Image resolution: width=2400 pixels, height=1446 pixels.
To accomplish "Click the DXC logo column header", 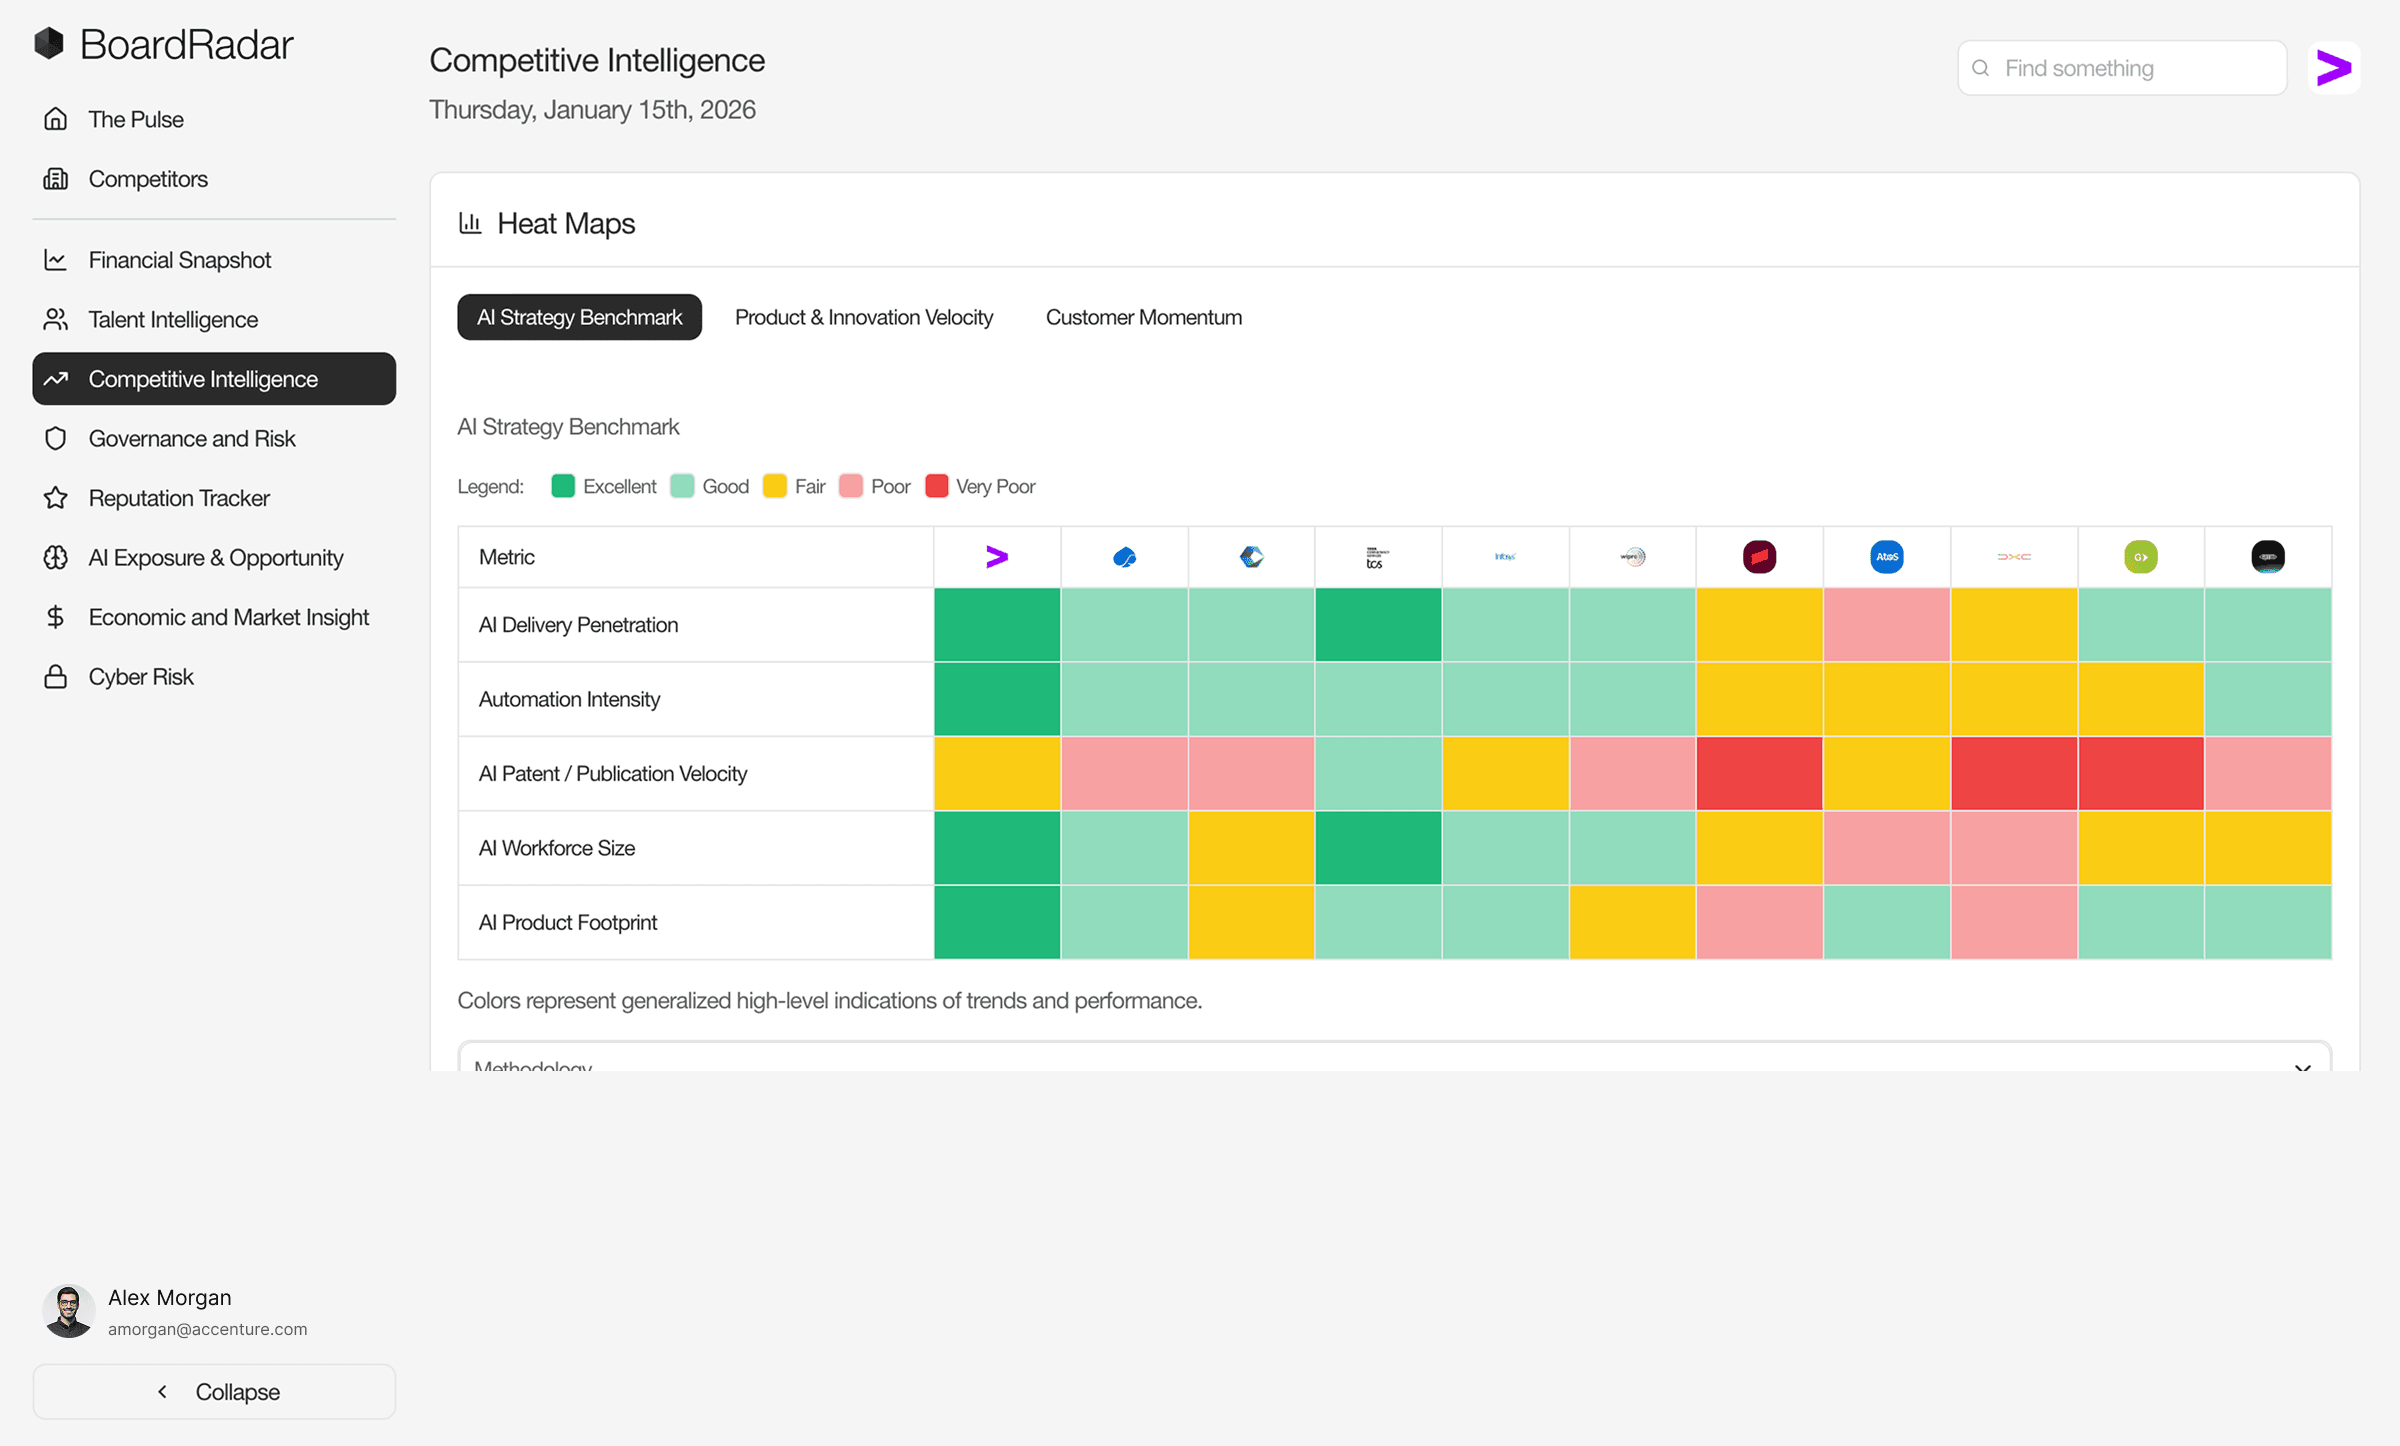I will [2013, 557].
